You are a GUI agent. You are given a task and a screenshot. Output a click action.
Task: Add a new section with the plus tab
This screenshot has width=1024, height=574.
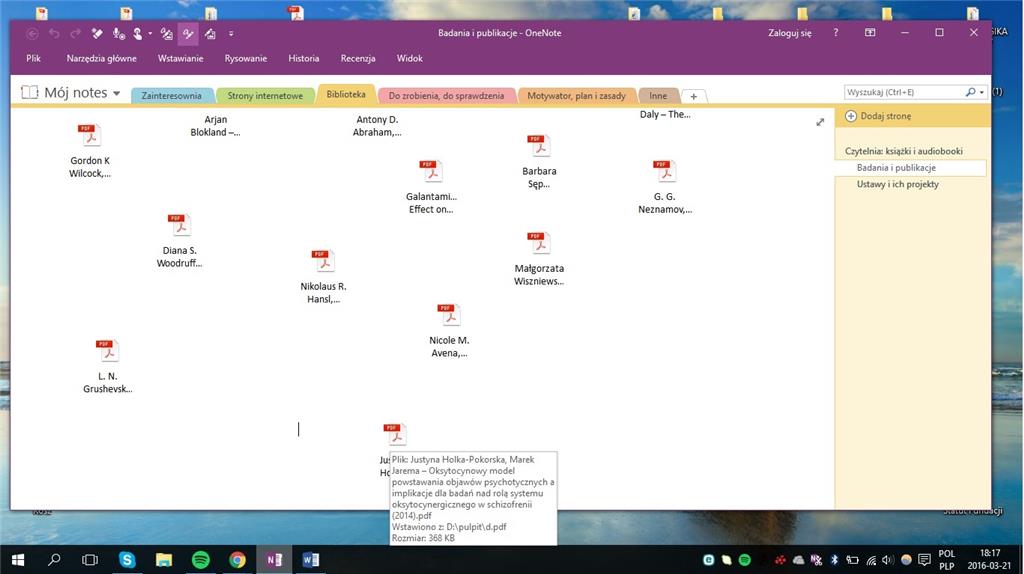[x=694, y=96]
